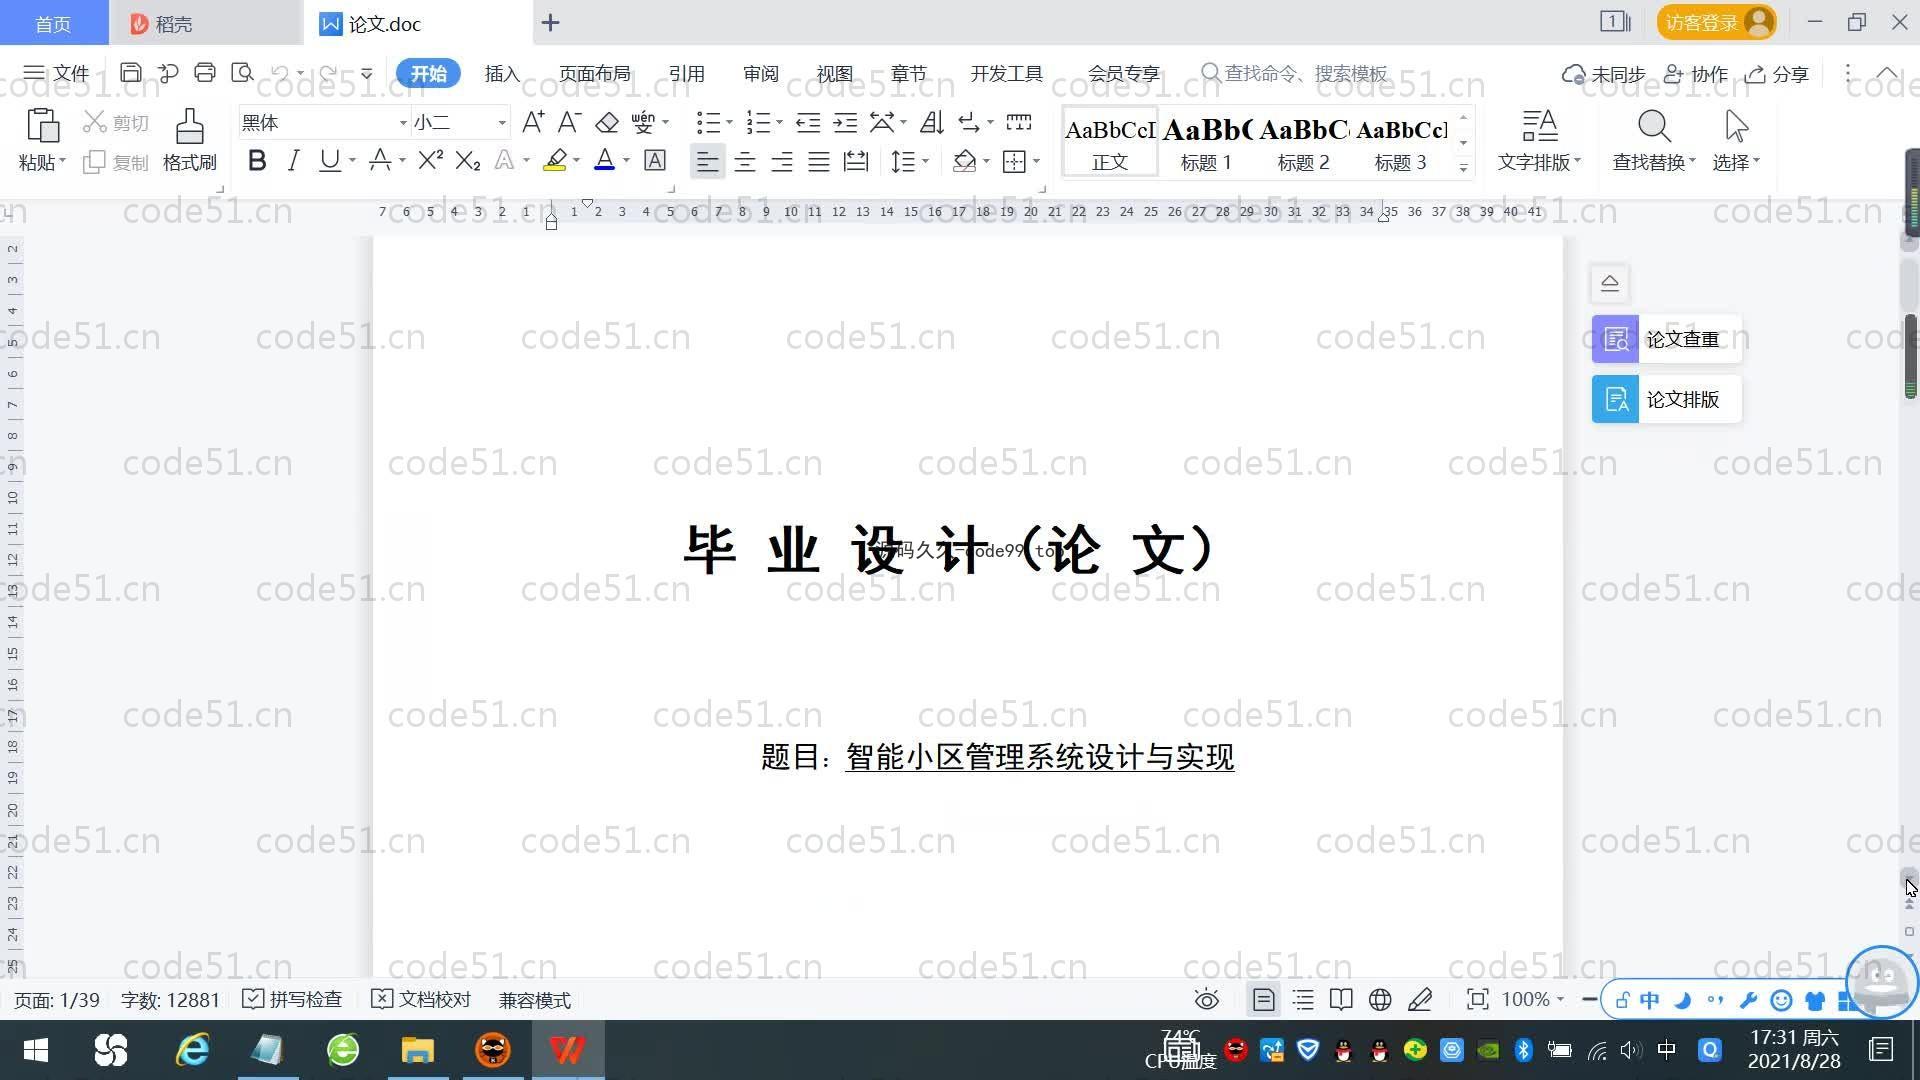Toggle Underline formatting
The height and width of the screenshot is (1080, 1920).
(x=329, y=160)
